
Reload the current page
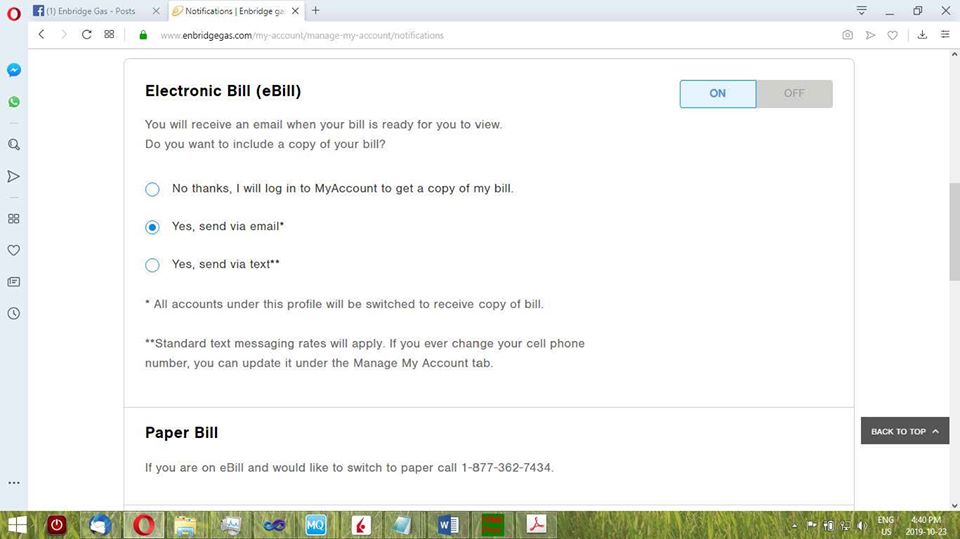tap(87, 34)
